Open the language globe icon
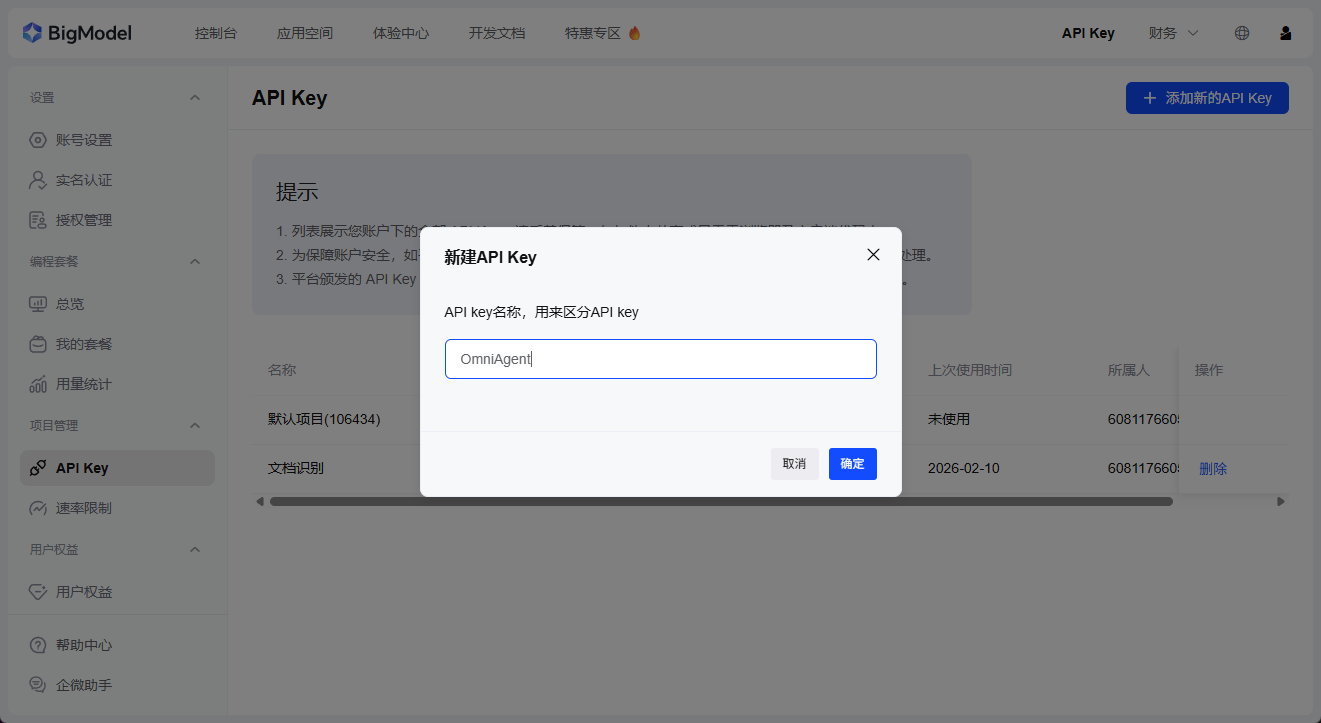 (1242, 33)
